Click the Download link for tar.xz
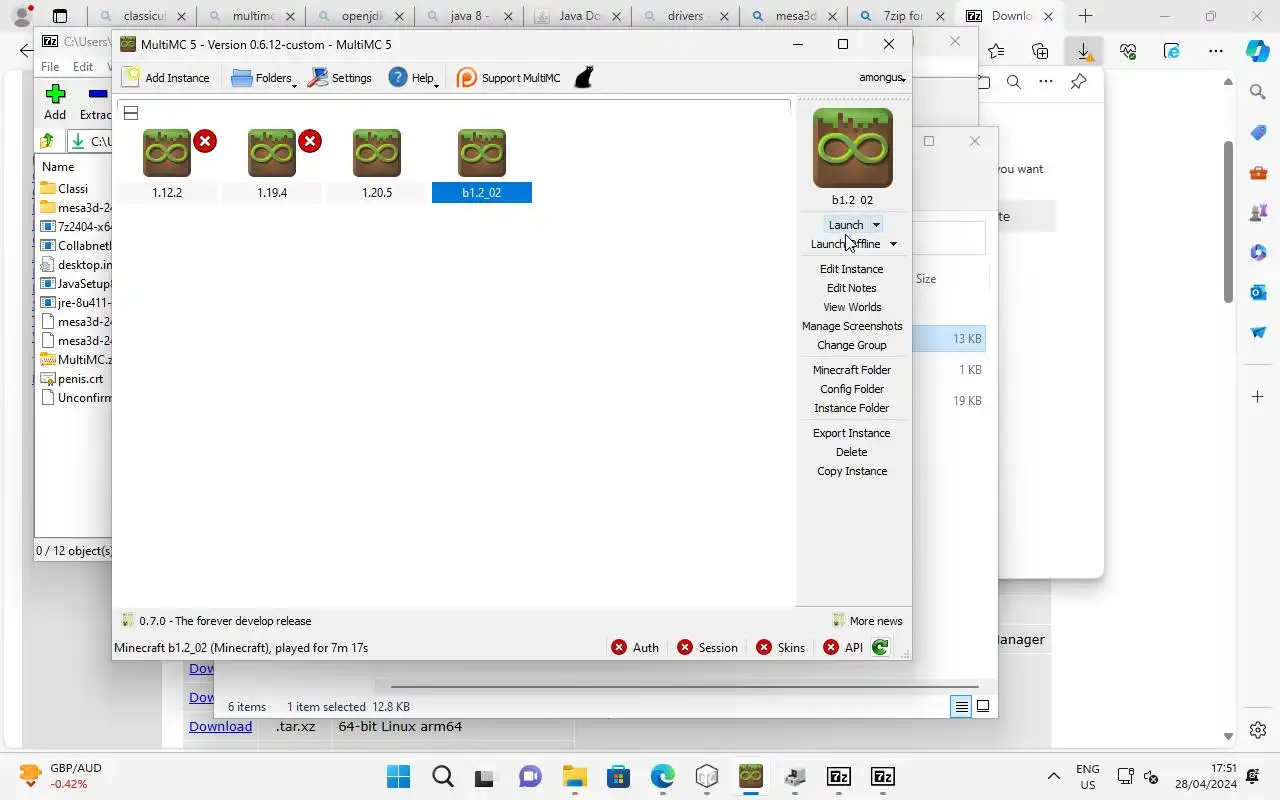 pyautogui.click(x=220, y=727)
